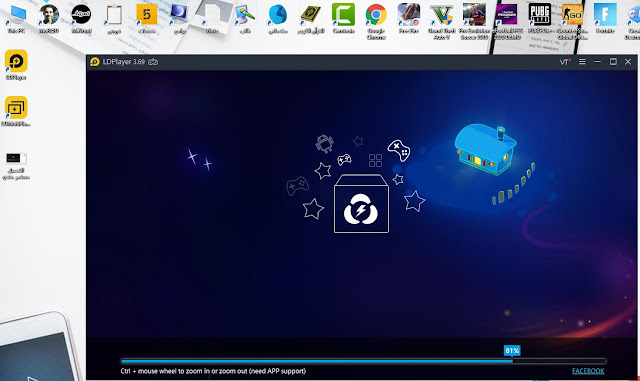Maximize the LDPlayer window

(x=613, y=62)
